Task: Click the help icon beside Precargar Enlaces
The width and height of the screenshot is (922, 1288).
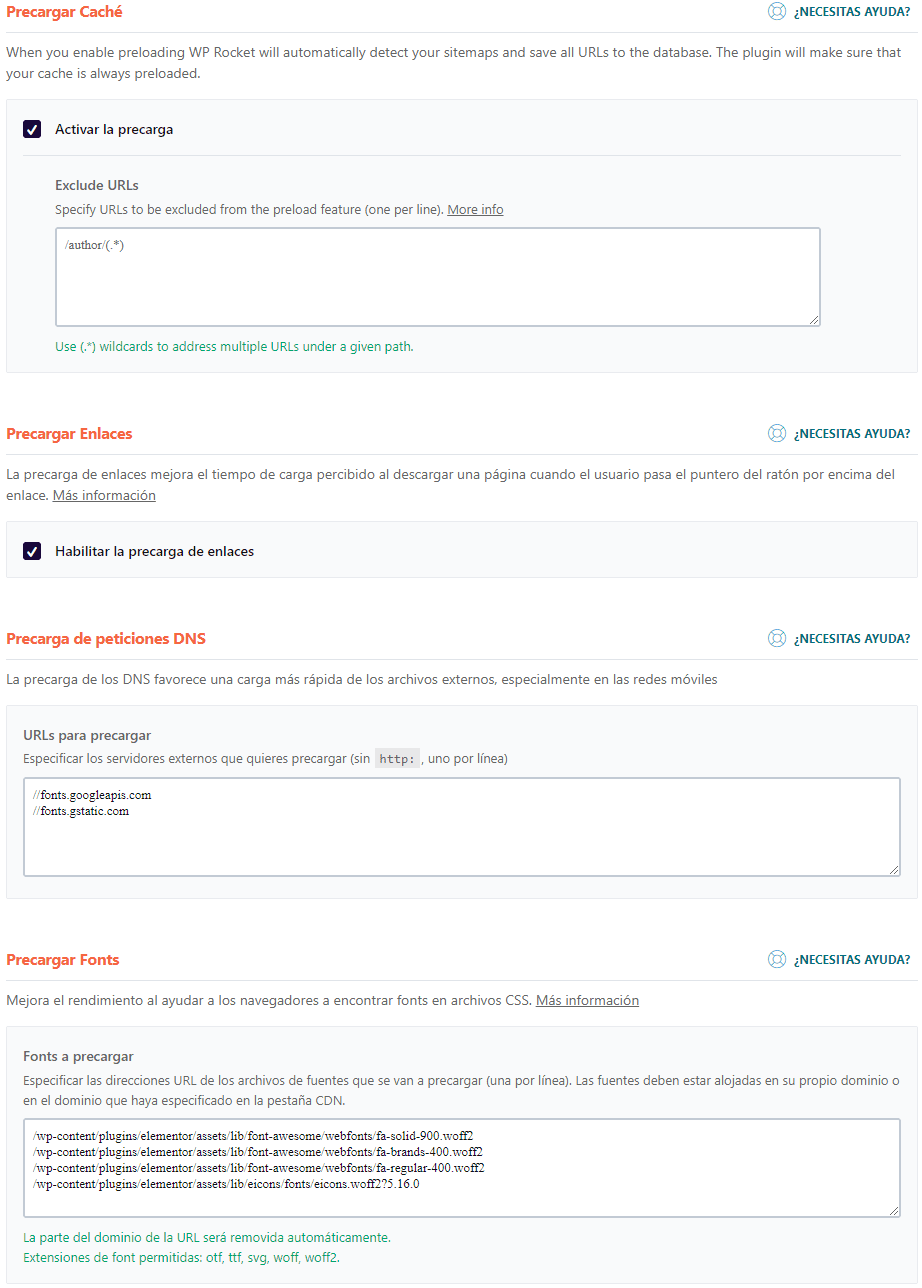Action: (x=777, y=433)
